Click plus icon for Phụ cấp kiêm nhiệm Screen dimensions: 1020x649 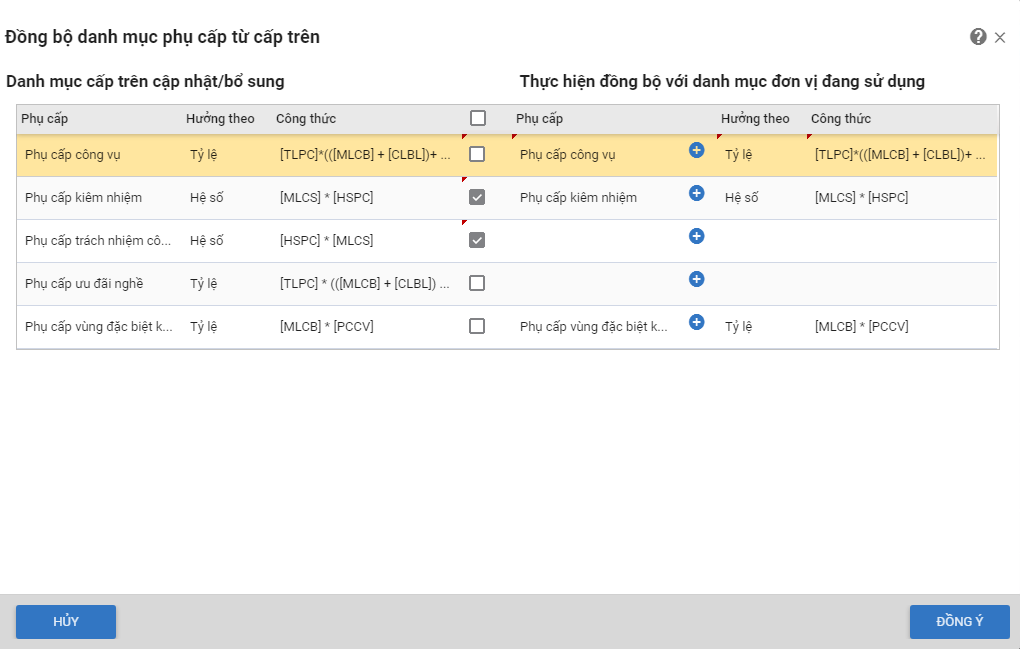point(697,193)
